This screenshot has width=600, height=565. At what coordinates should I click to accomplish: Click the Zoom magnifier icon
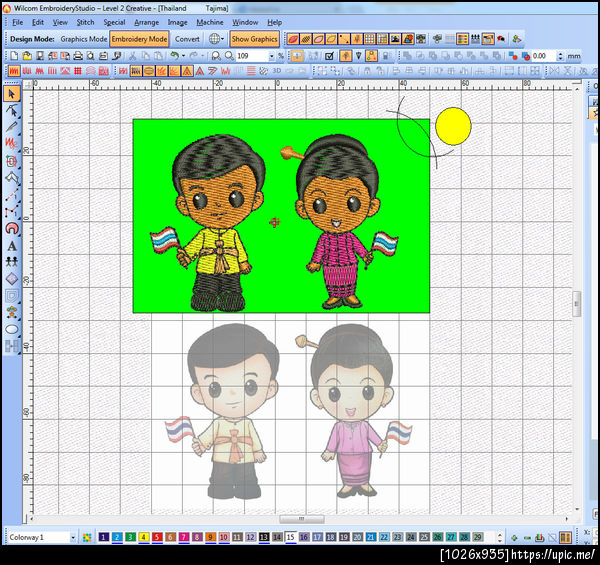229,56
